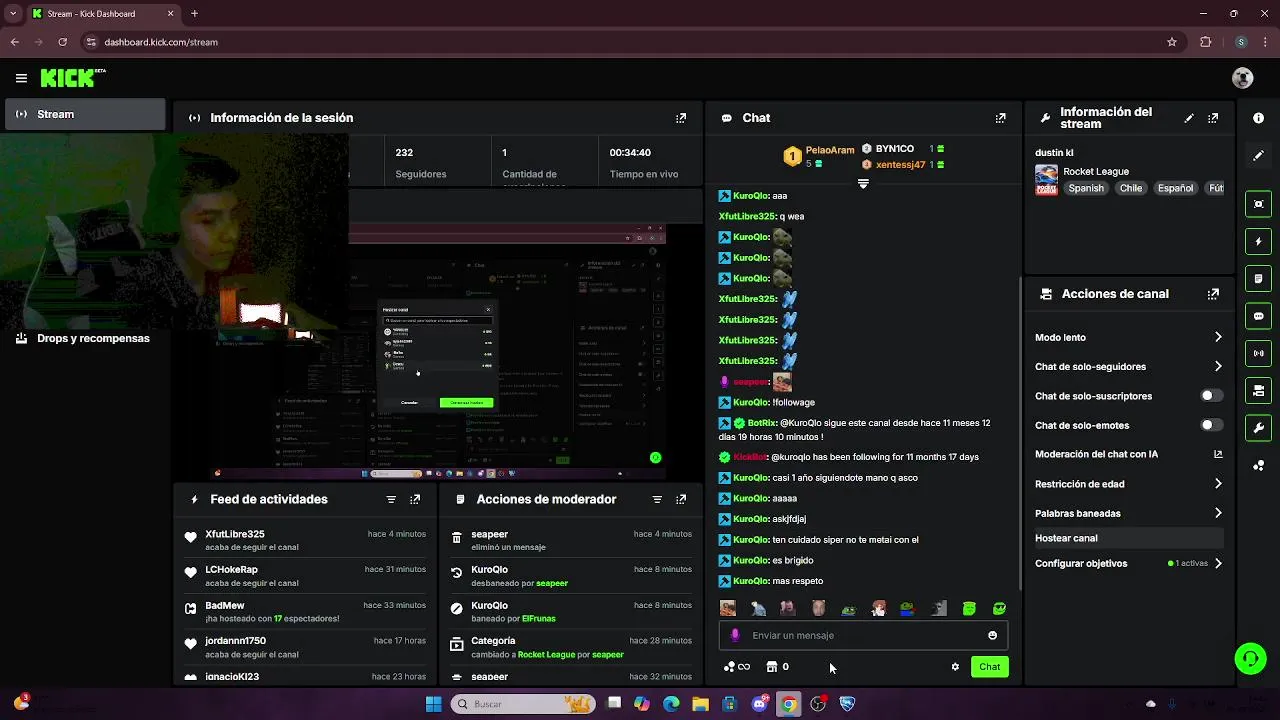Open Drops y recompensas sidebar item

click(x=84, y=338)
